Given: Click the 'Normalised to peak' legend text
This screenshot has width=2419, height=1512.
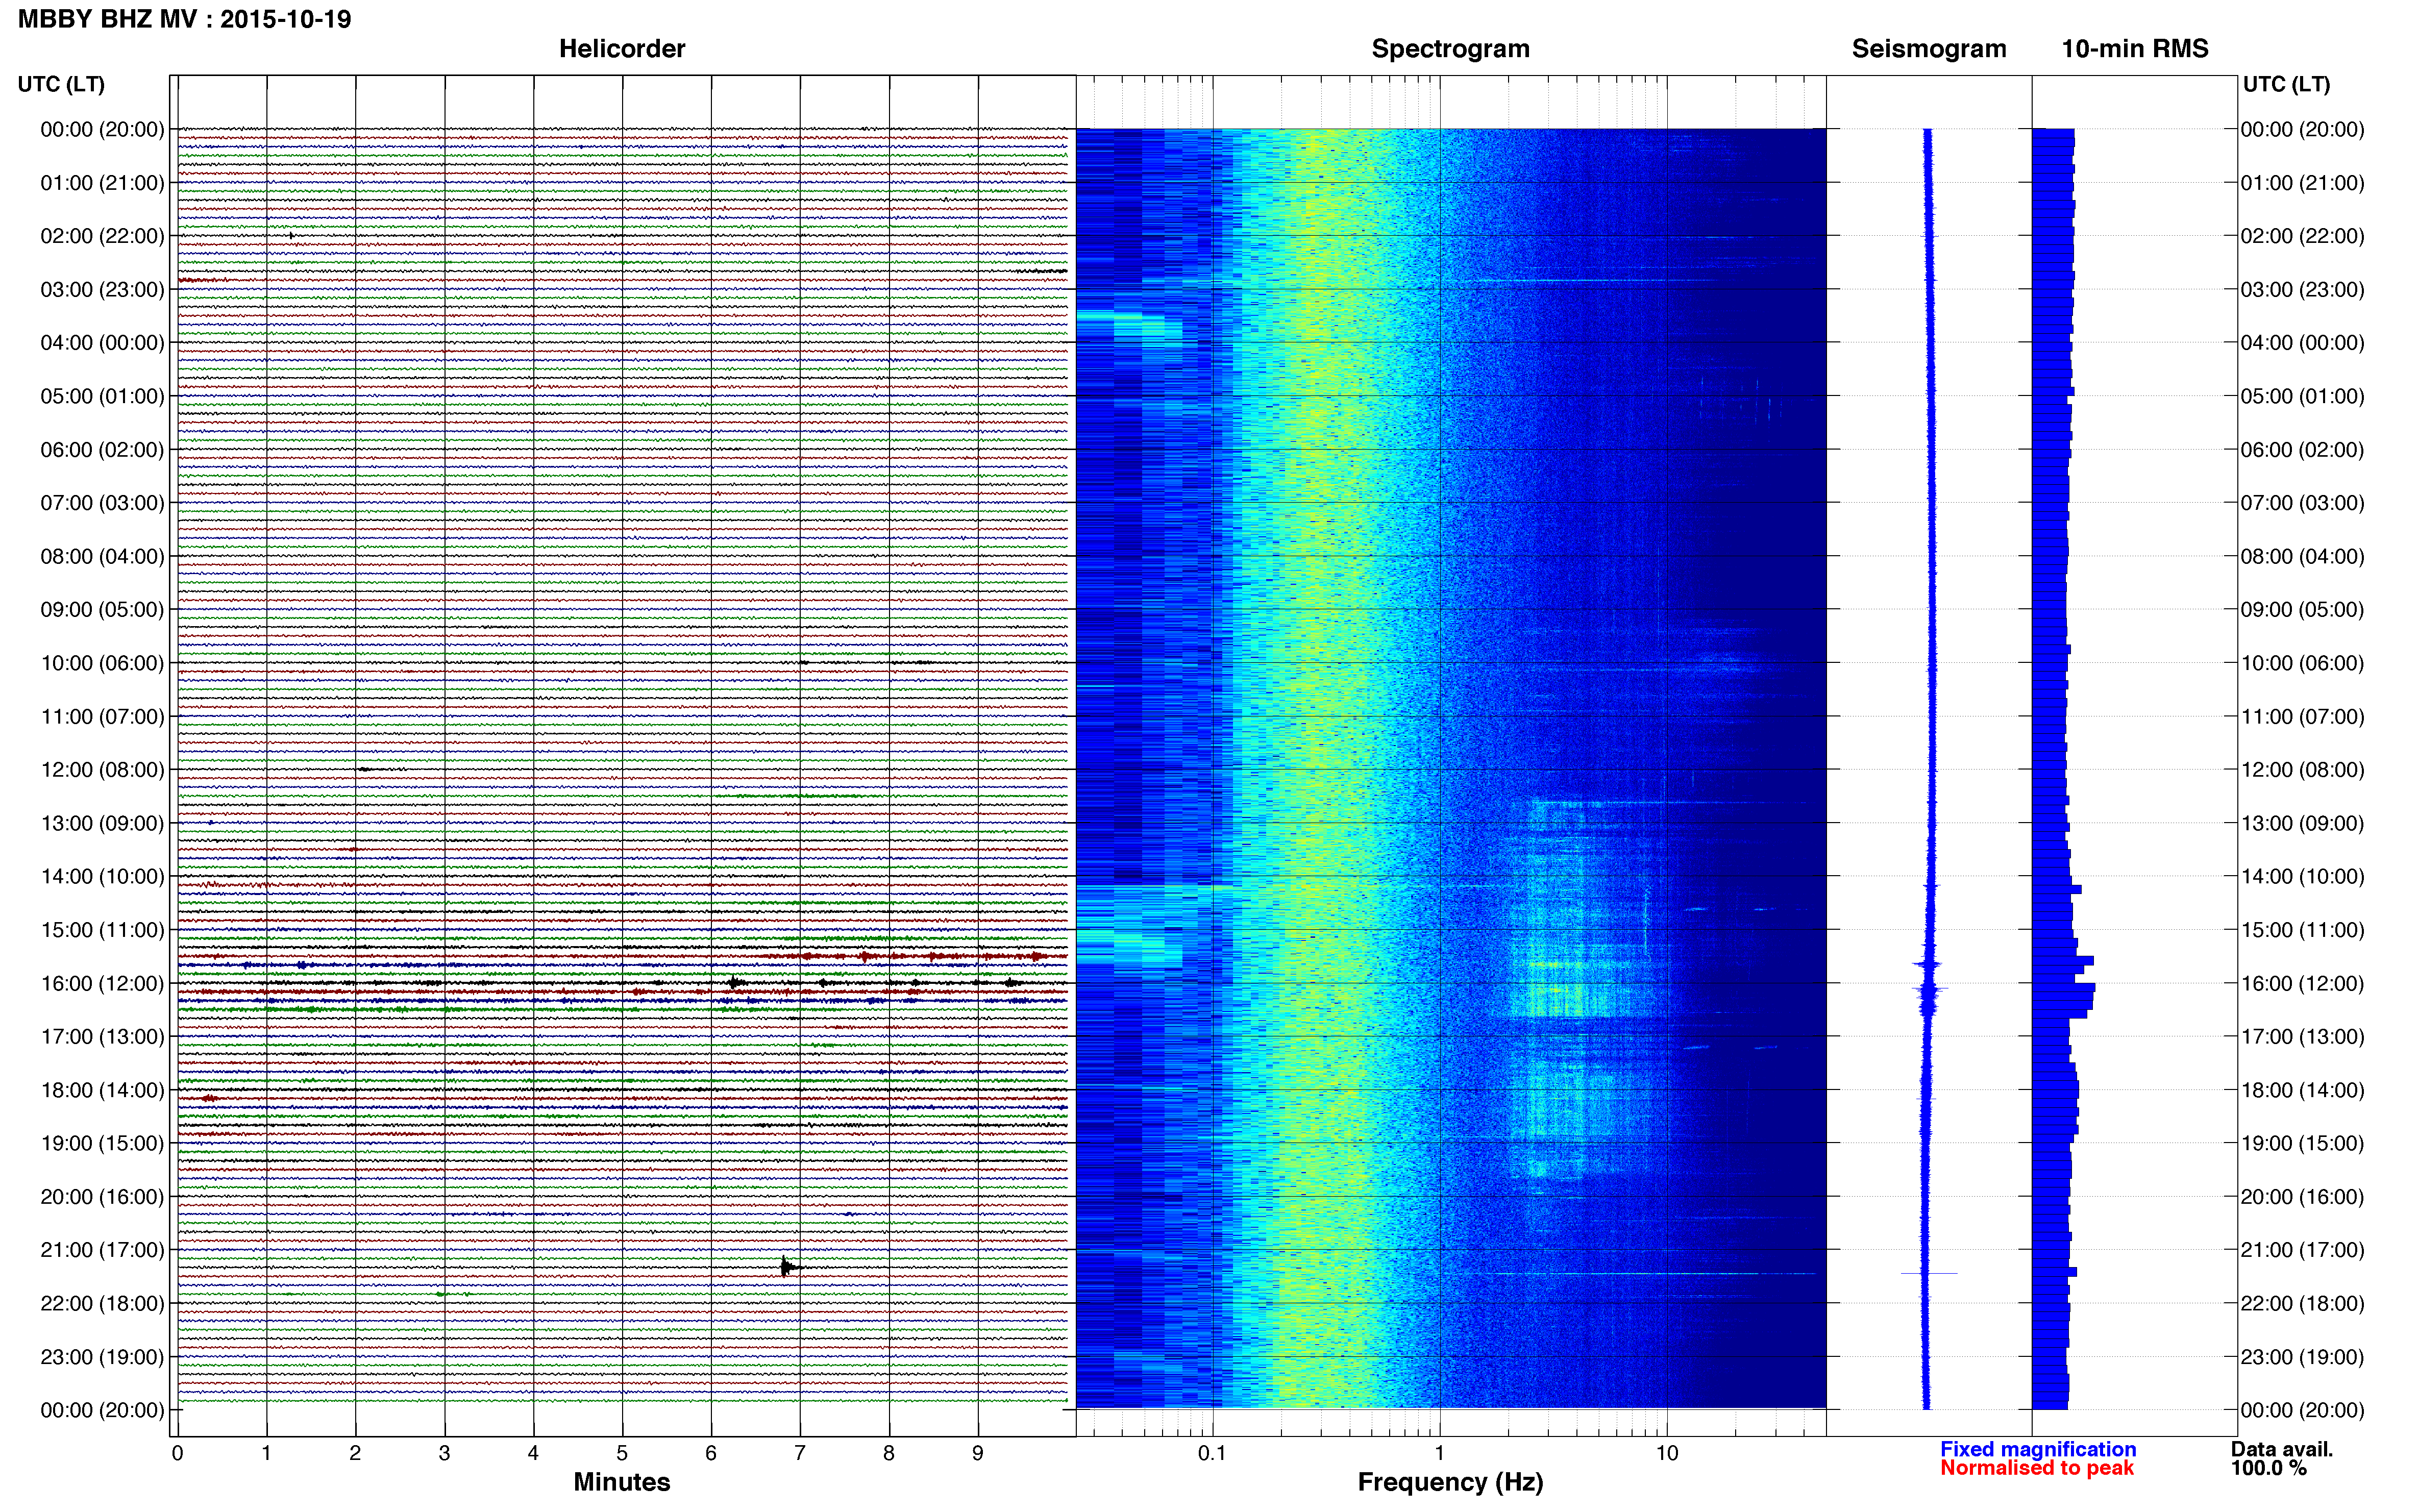Looking at the screenshot, I should point(2037,1468).
